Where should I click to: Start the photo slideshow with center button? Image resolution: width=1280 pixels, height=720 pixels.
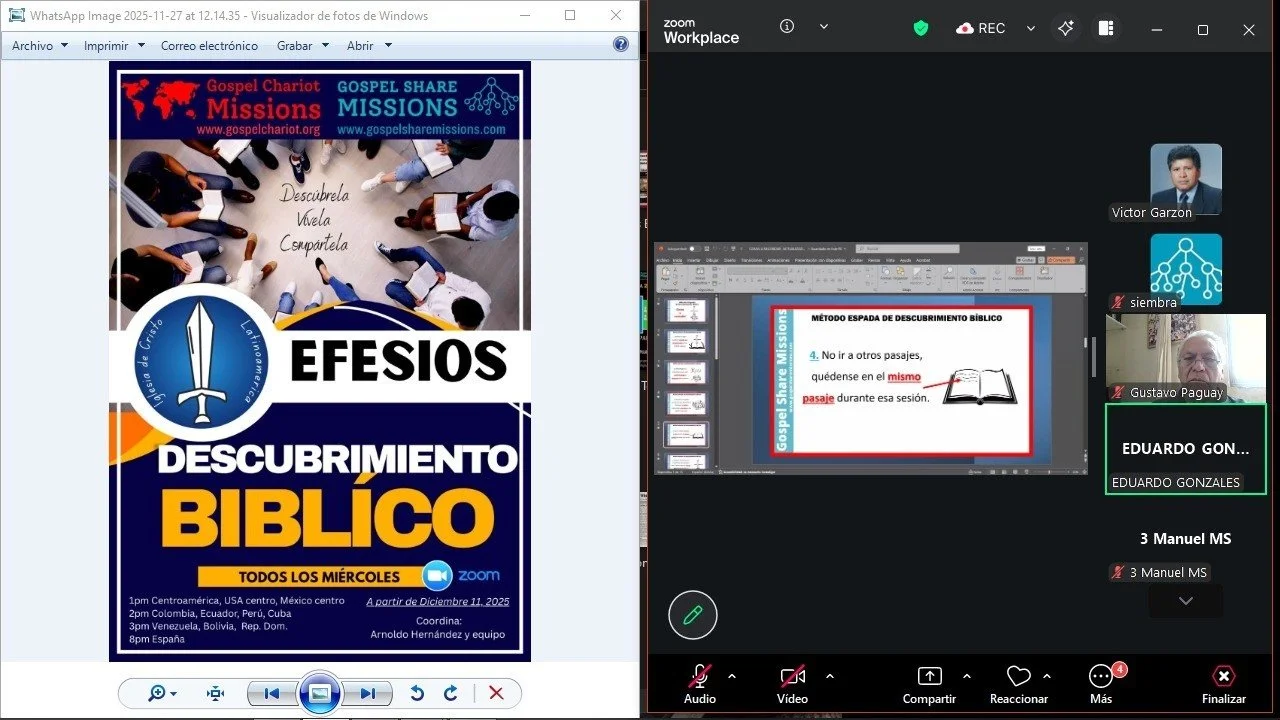coord(320,693)
